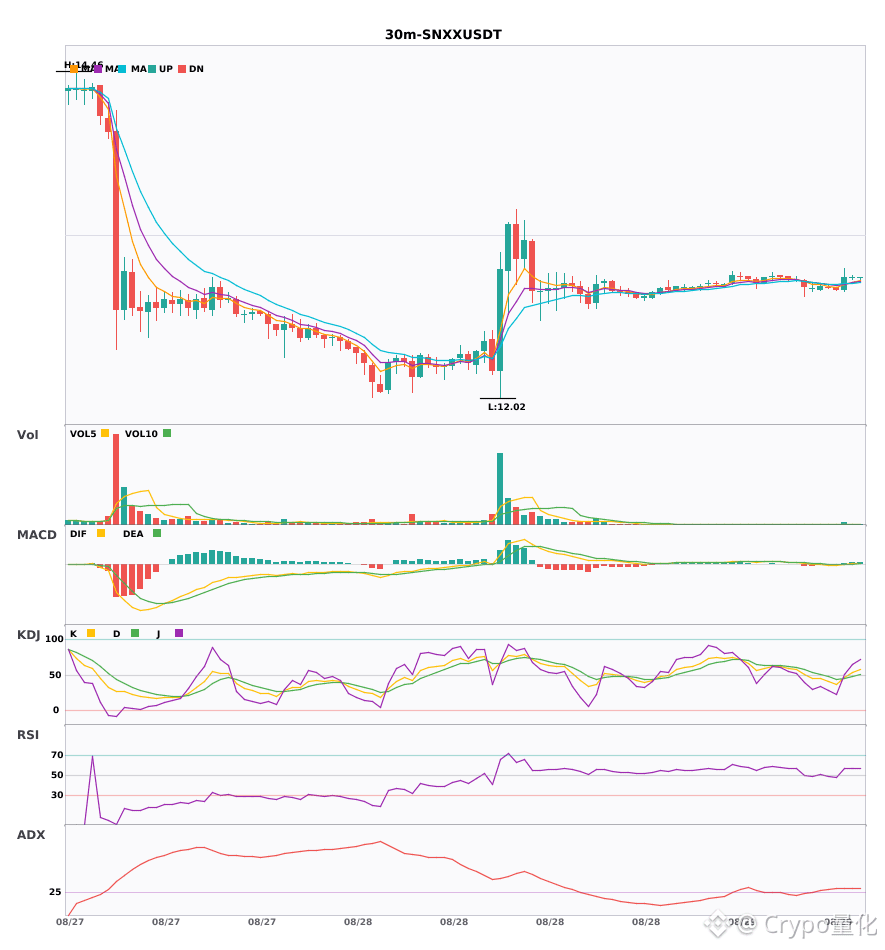Click the green UP legend swatch
The image size is (885, 950).
152,69
